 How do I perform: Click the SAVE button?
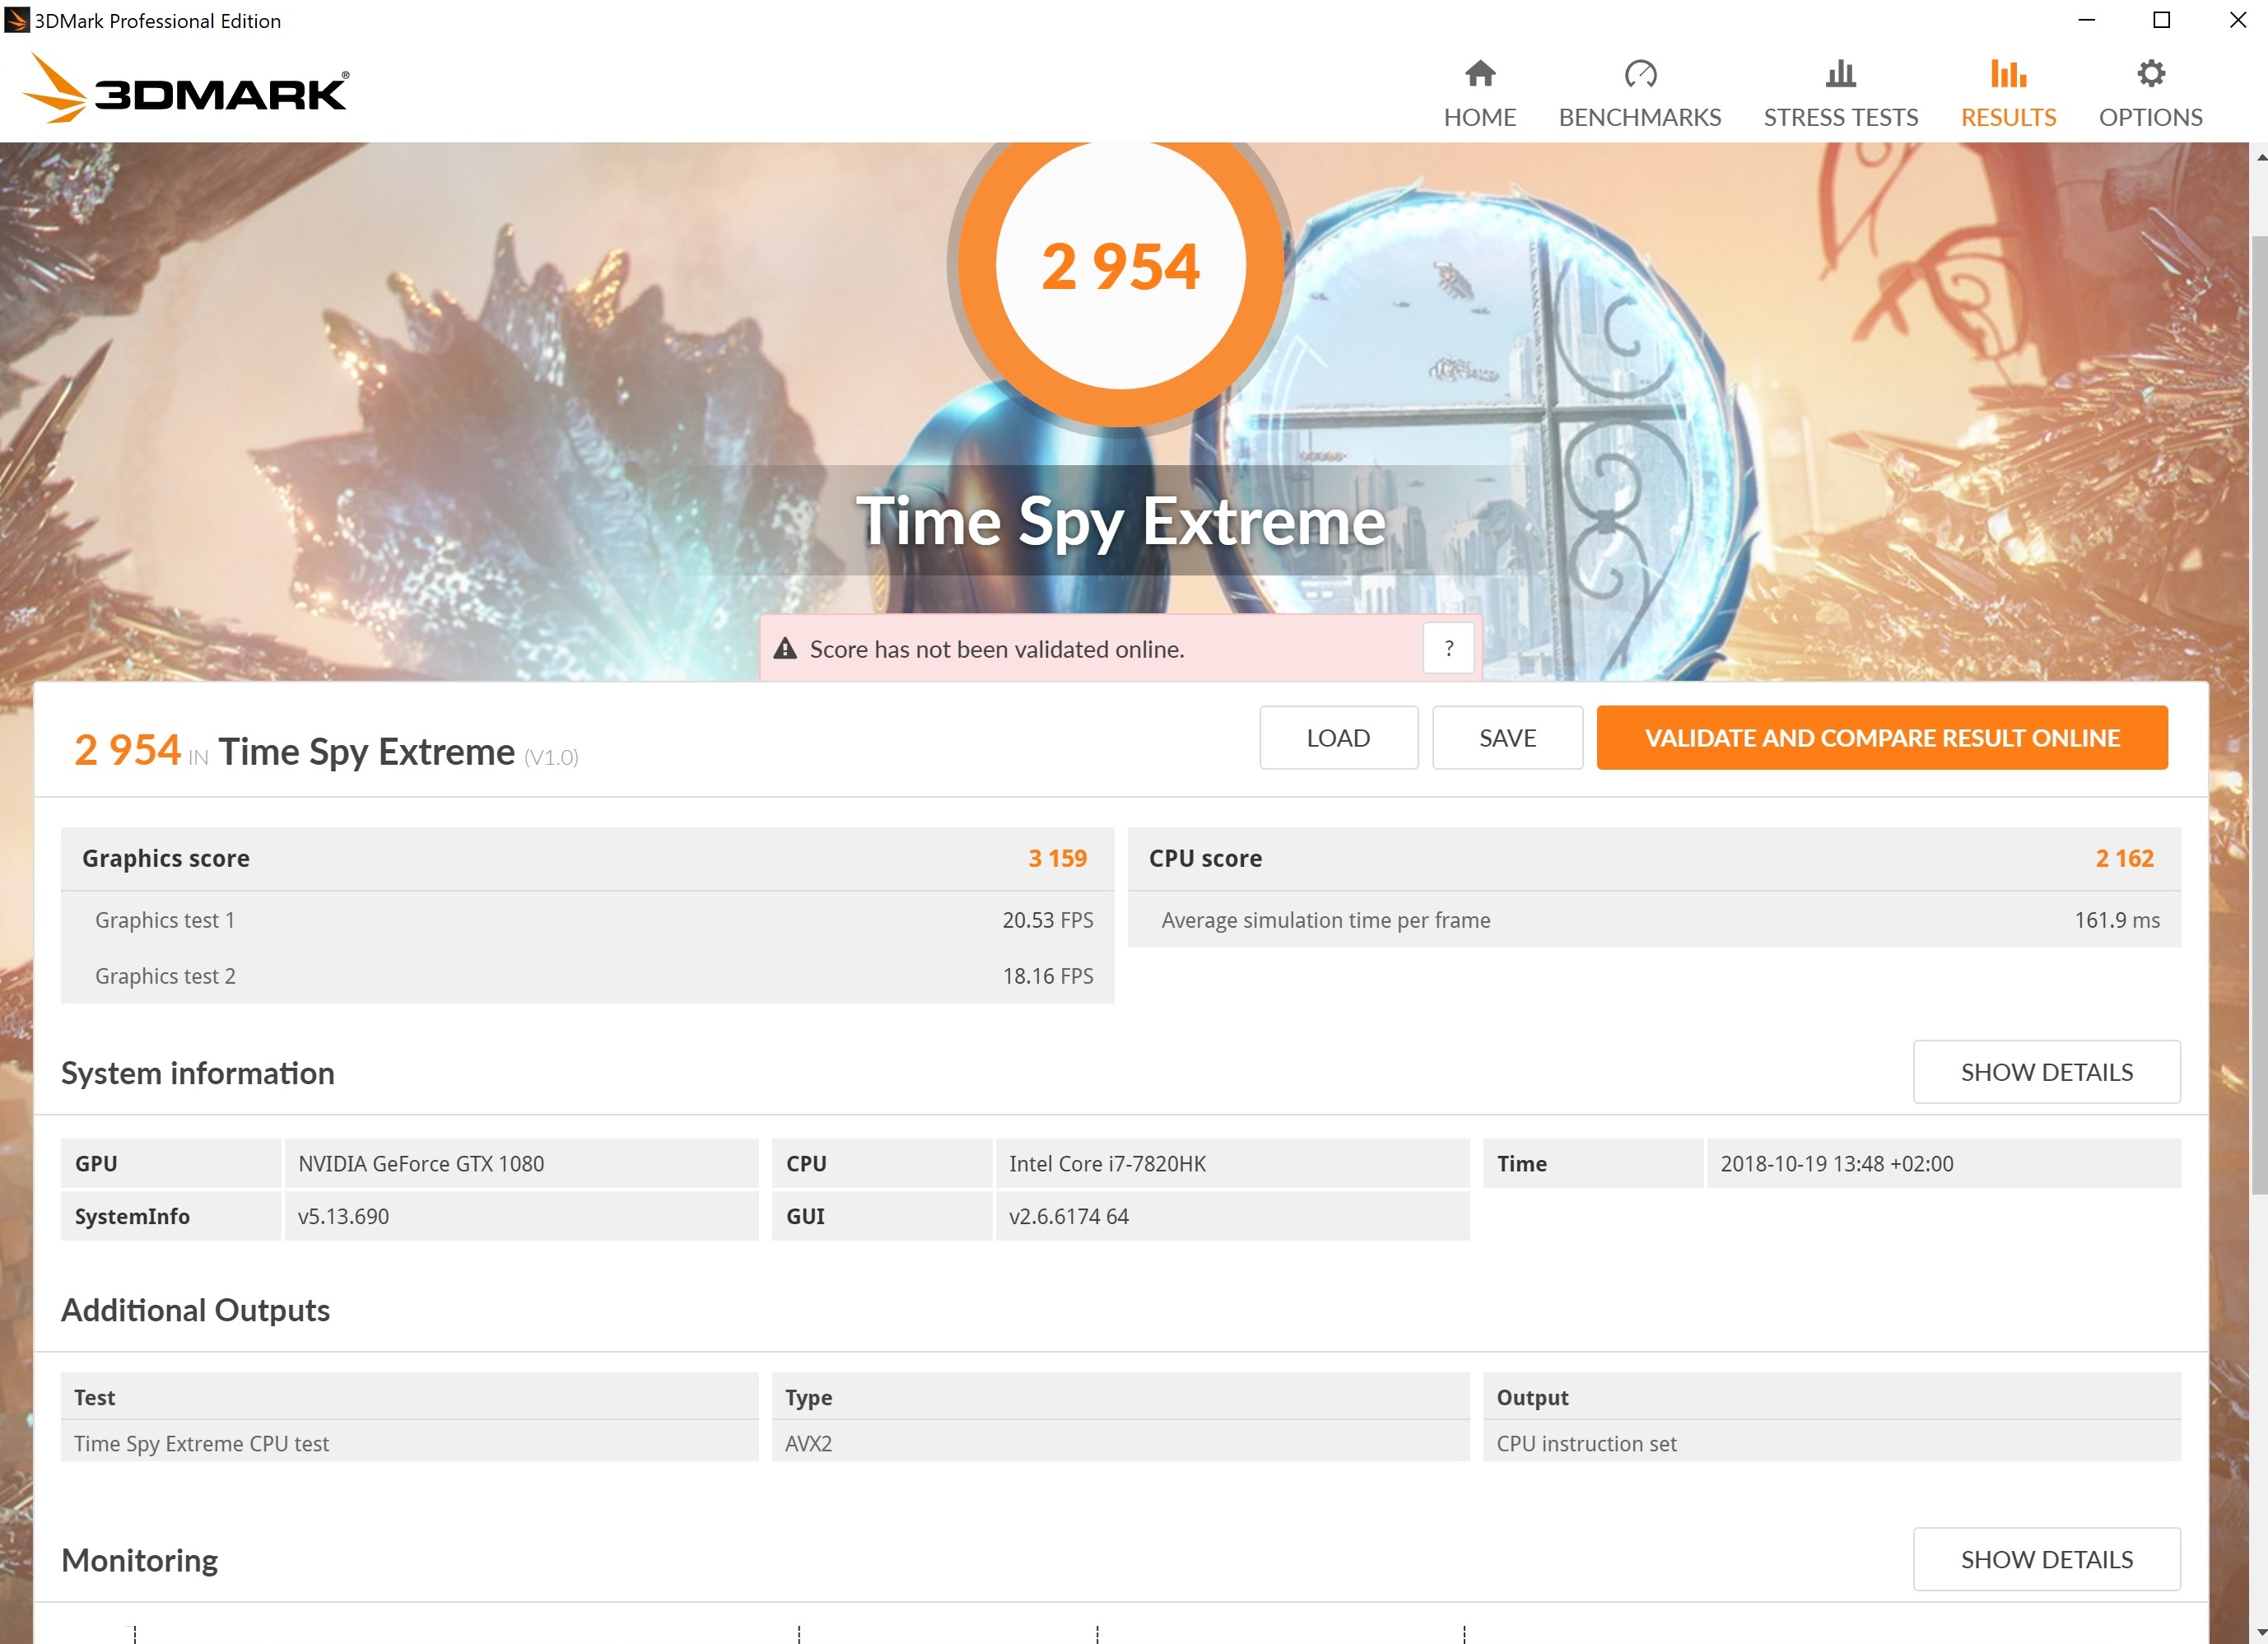click(1507, 738)
